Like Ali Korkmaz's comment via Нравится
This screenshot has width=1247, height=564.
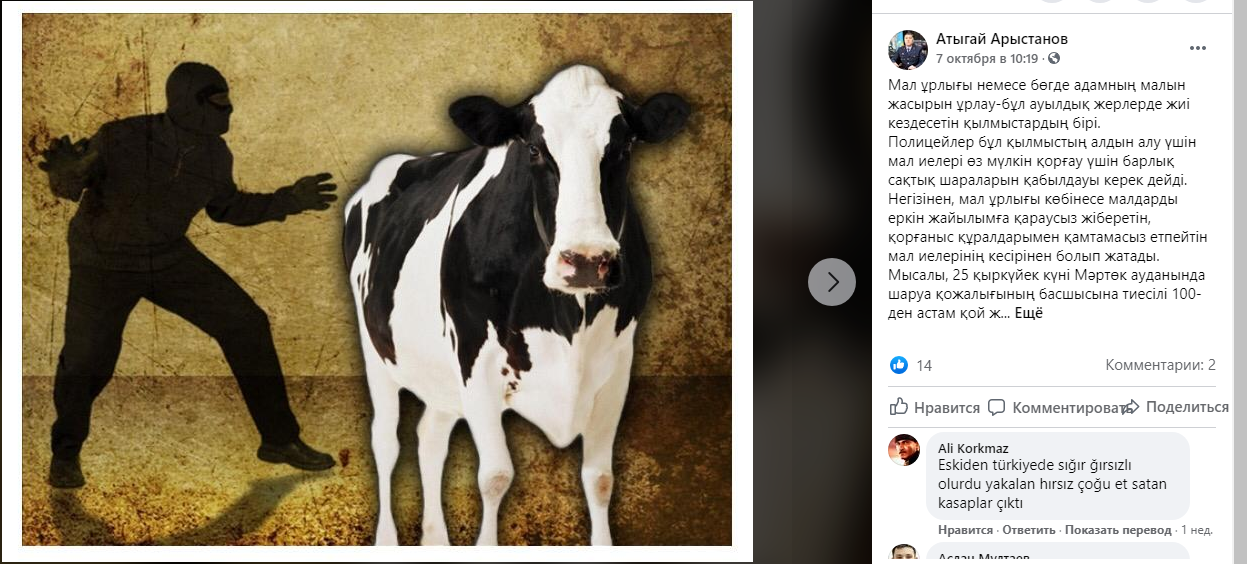click(x=965, y=529)
